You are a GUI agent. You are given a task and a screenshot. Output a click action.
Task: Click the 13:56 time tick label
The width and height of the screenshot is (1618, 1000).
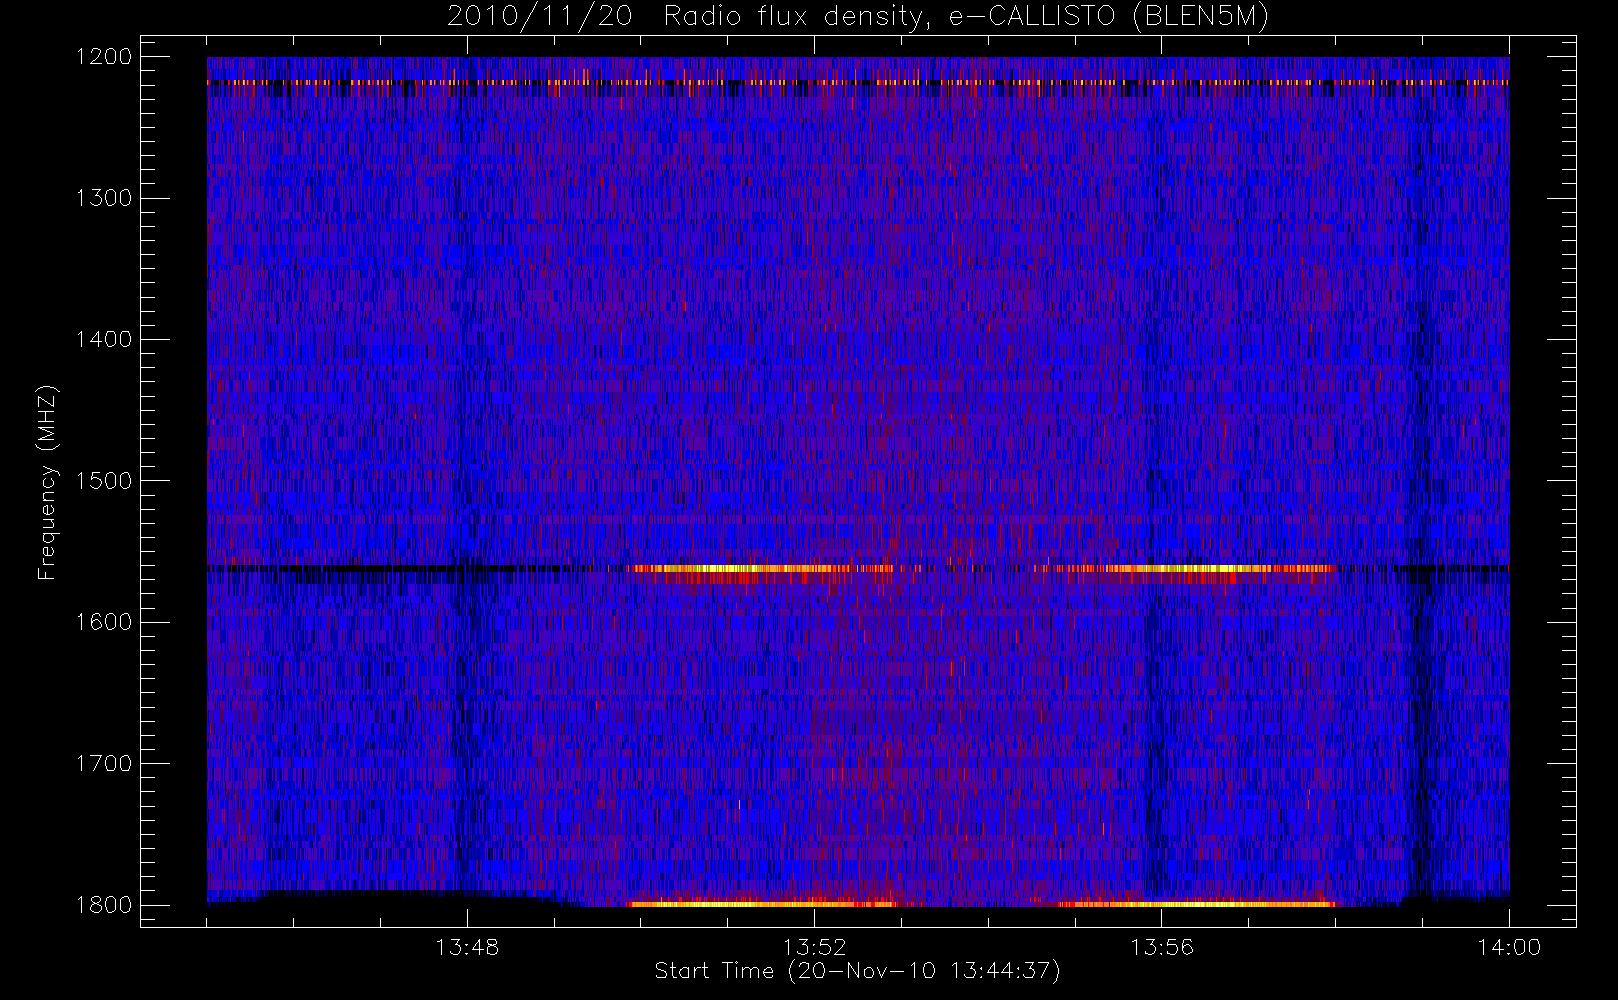[1162, 947]
